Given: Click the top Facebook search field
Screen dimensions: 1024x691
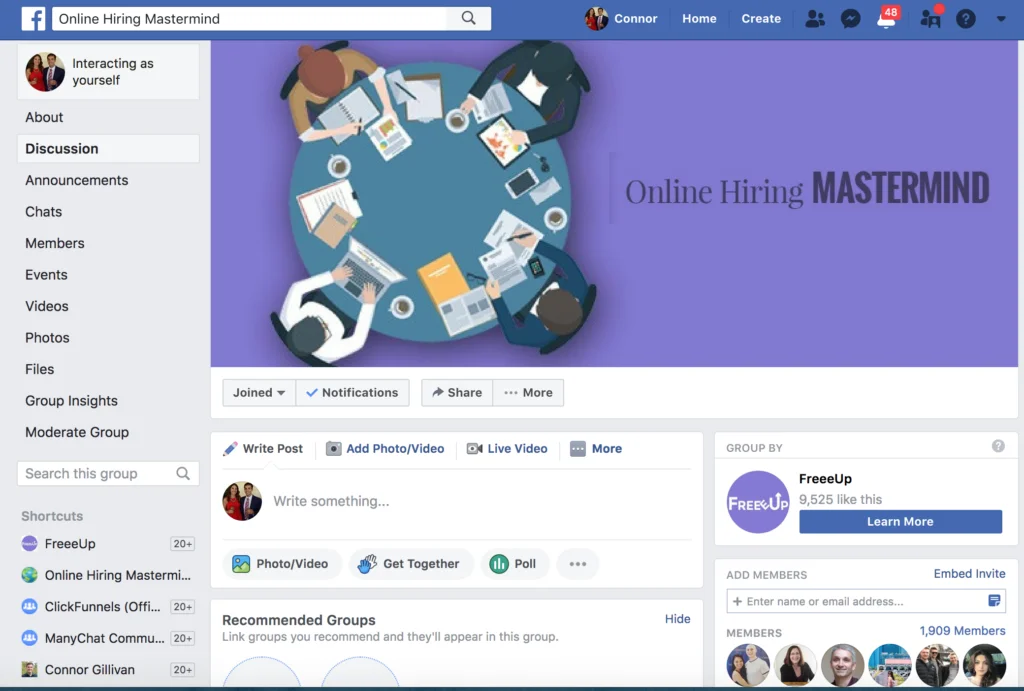Looking at the screenshot, I should click(x=249, y=18).
